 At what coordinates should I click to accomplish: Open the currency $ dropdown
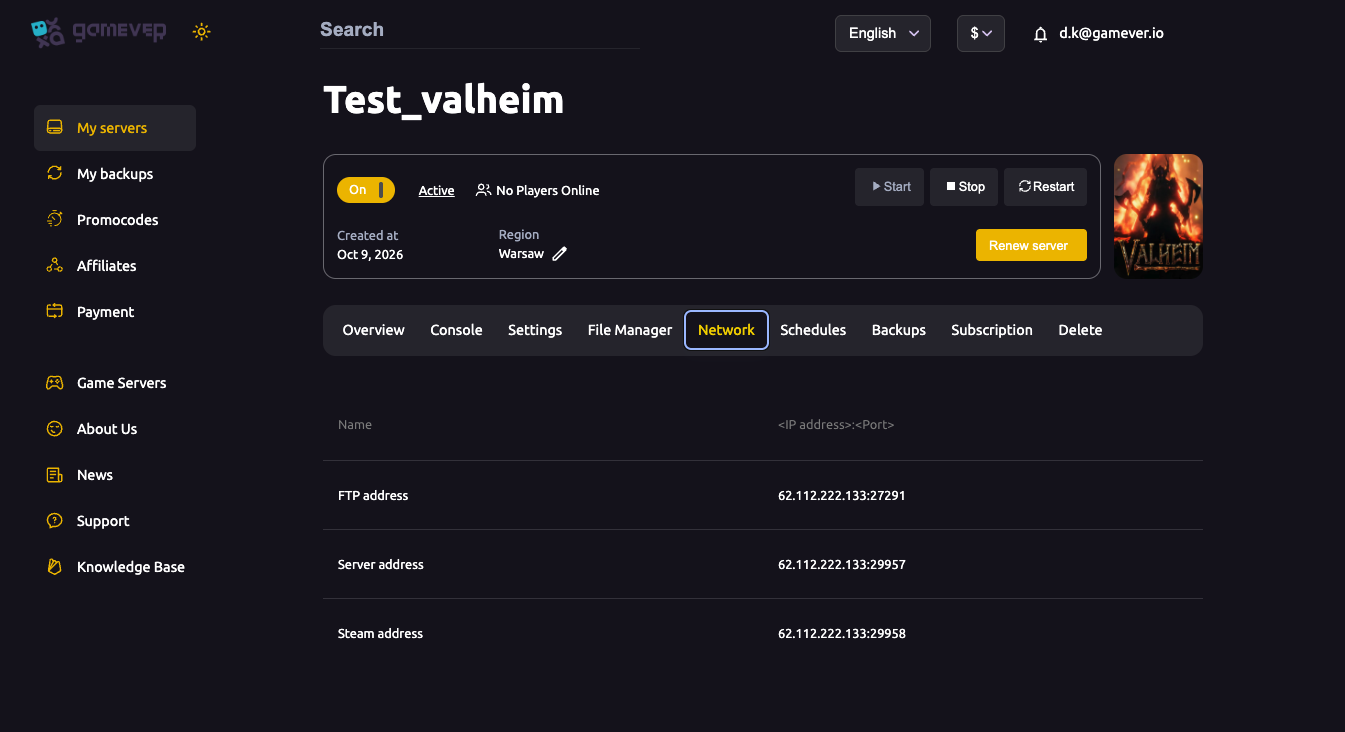coord(981,33)
